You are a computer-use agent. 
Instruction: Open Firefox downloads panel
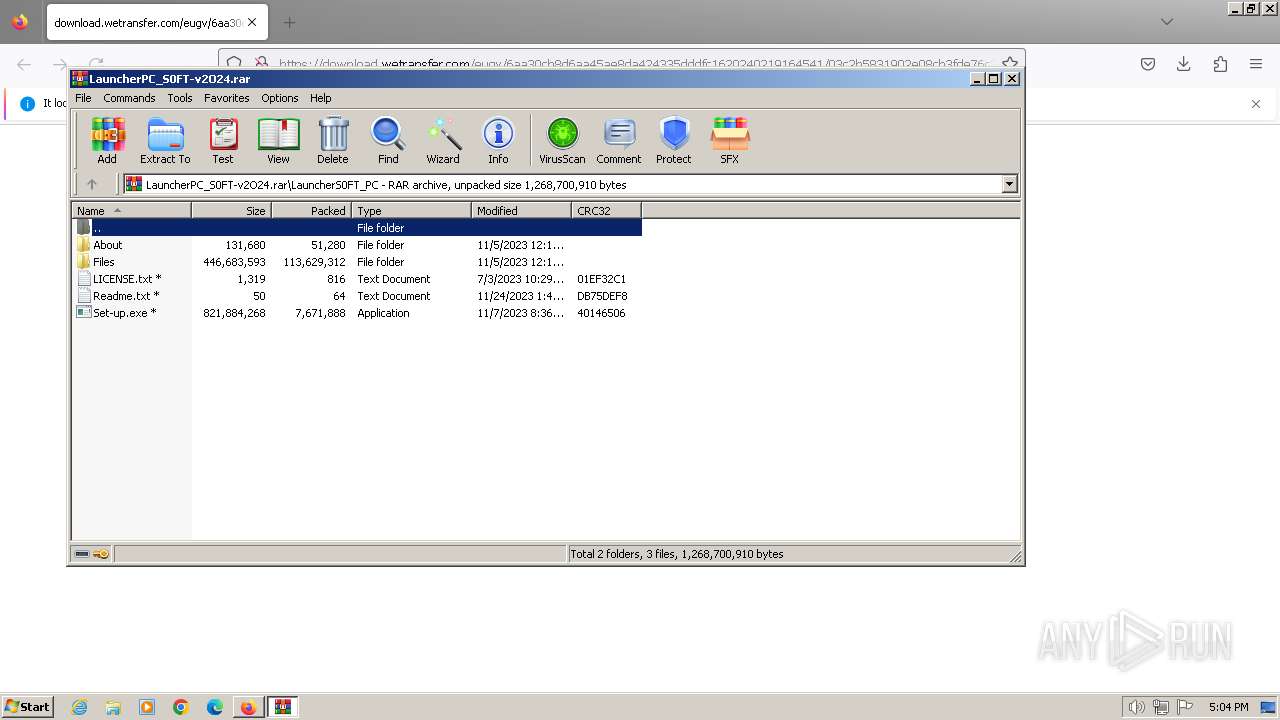pyautogui.click(x=1184, y=64)
